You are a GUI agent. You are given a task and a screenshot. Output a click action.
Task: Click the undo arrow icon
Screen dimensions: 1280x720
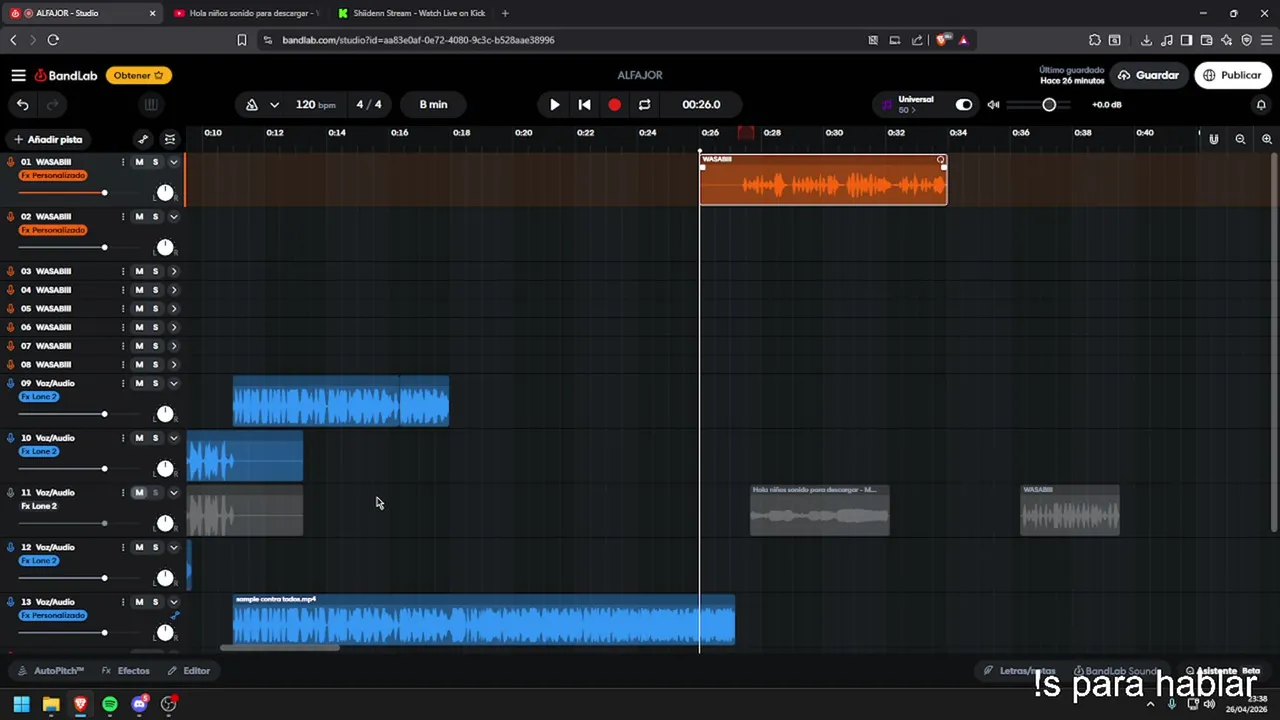pyautogui.click(x=23, y=104)
